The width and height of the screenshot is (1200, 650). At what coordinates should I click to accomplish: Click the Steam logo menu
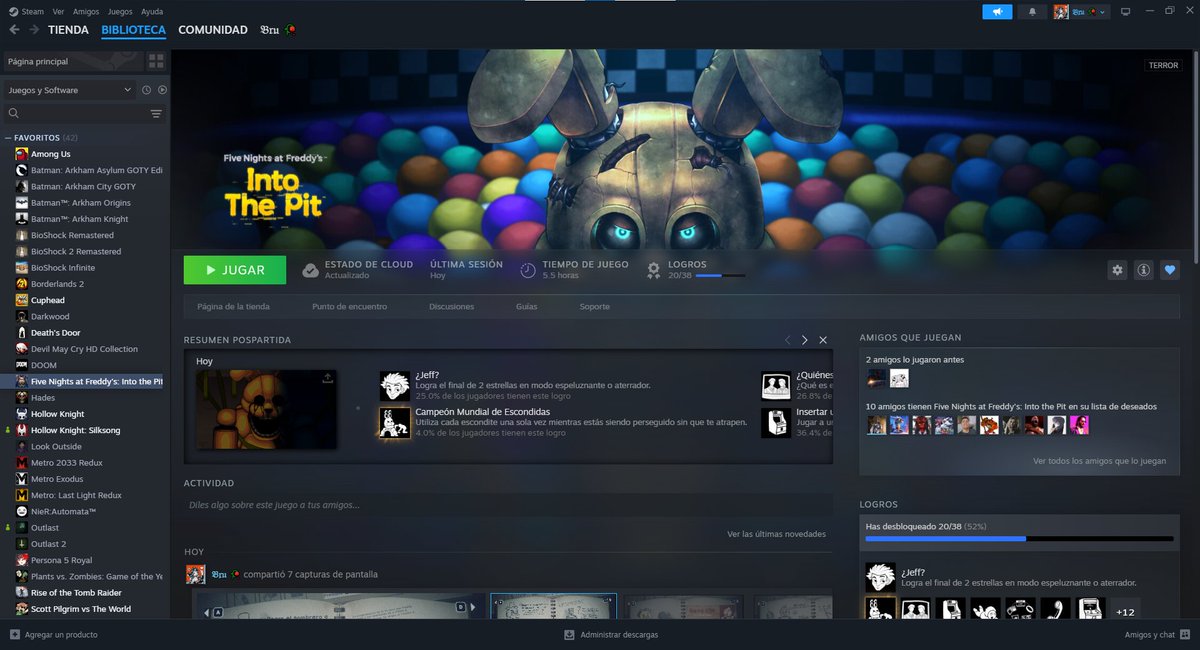(26, 11)
